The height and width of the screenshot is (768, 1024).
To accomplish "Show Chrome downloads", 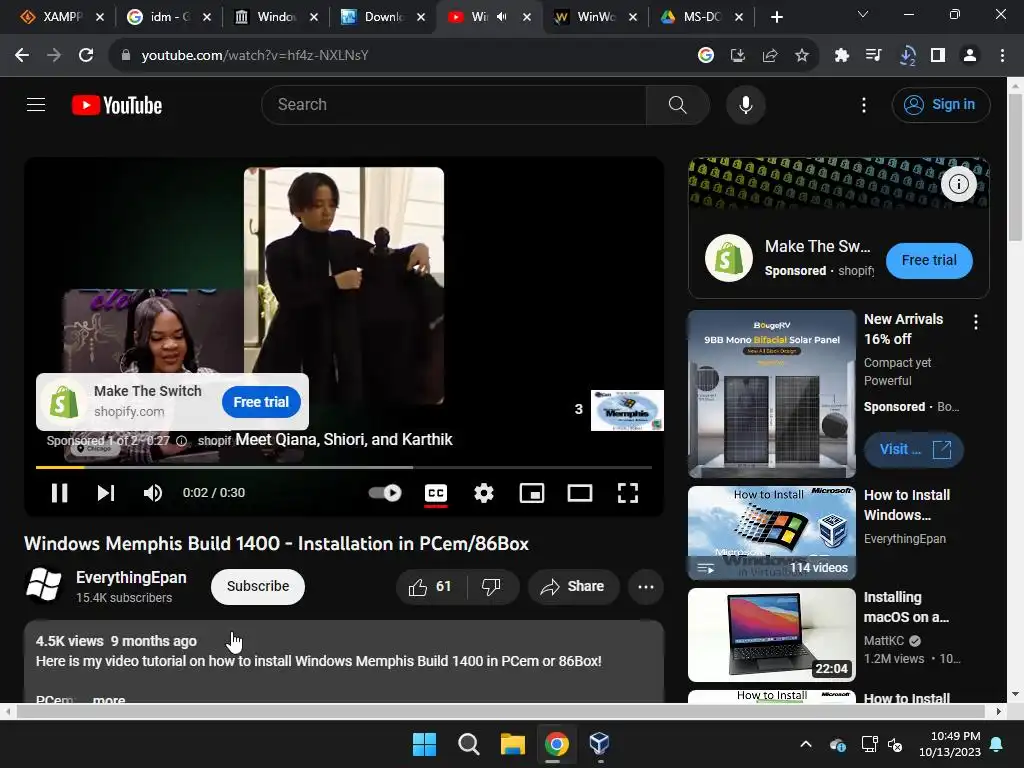I will (x=906, y=56).
